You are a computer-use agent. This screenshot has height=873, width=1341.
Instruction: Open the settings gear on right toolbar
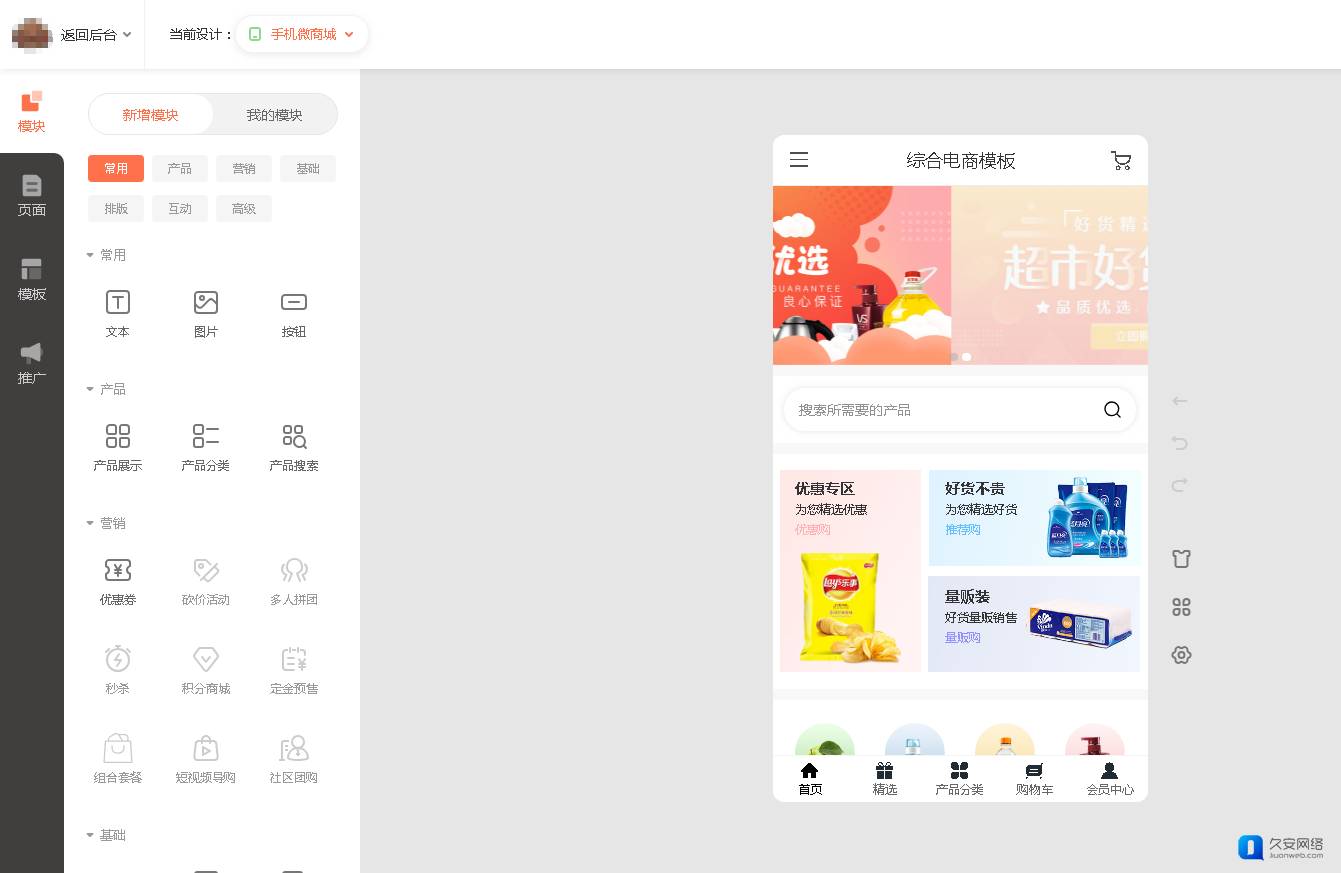tap(1181, 655)
